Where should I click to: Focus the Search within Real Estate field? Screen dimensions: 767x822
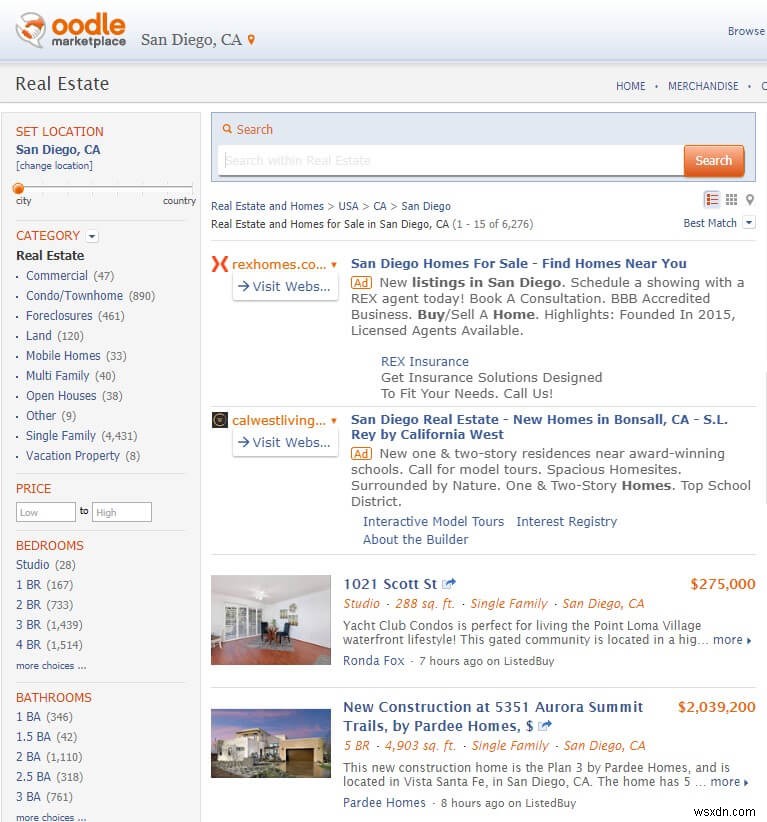(451, 160)
